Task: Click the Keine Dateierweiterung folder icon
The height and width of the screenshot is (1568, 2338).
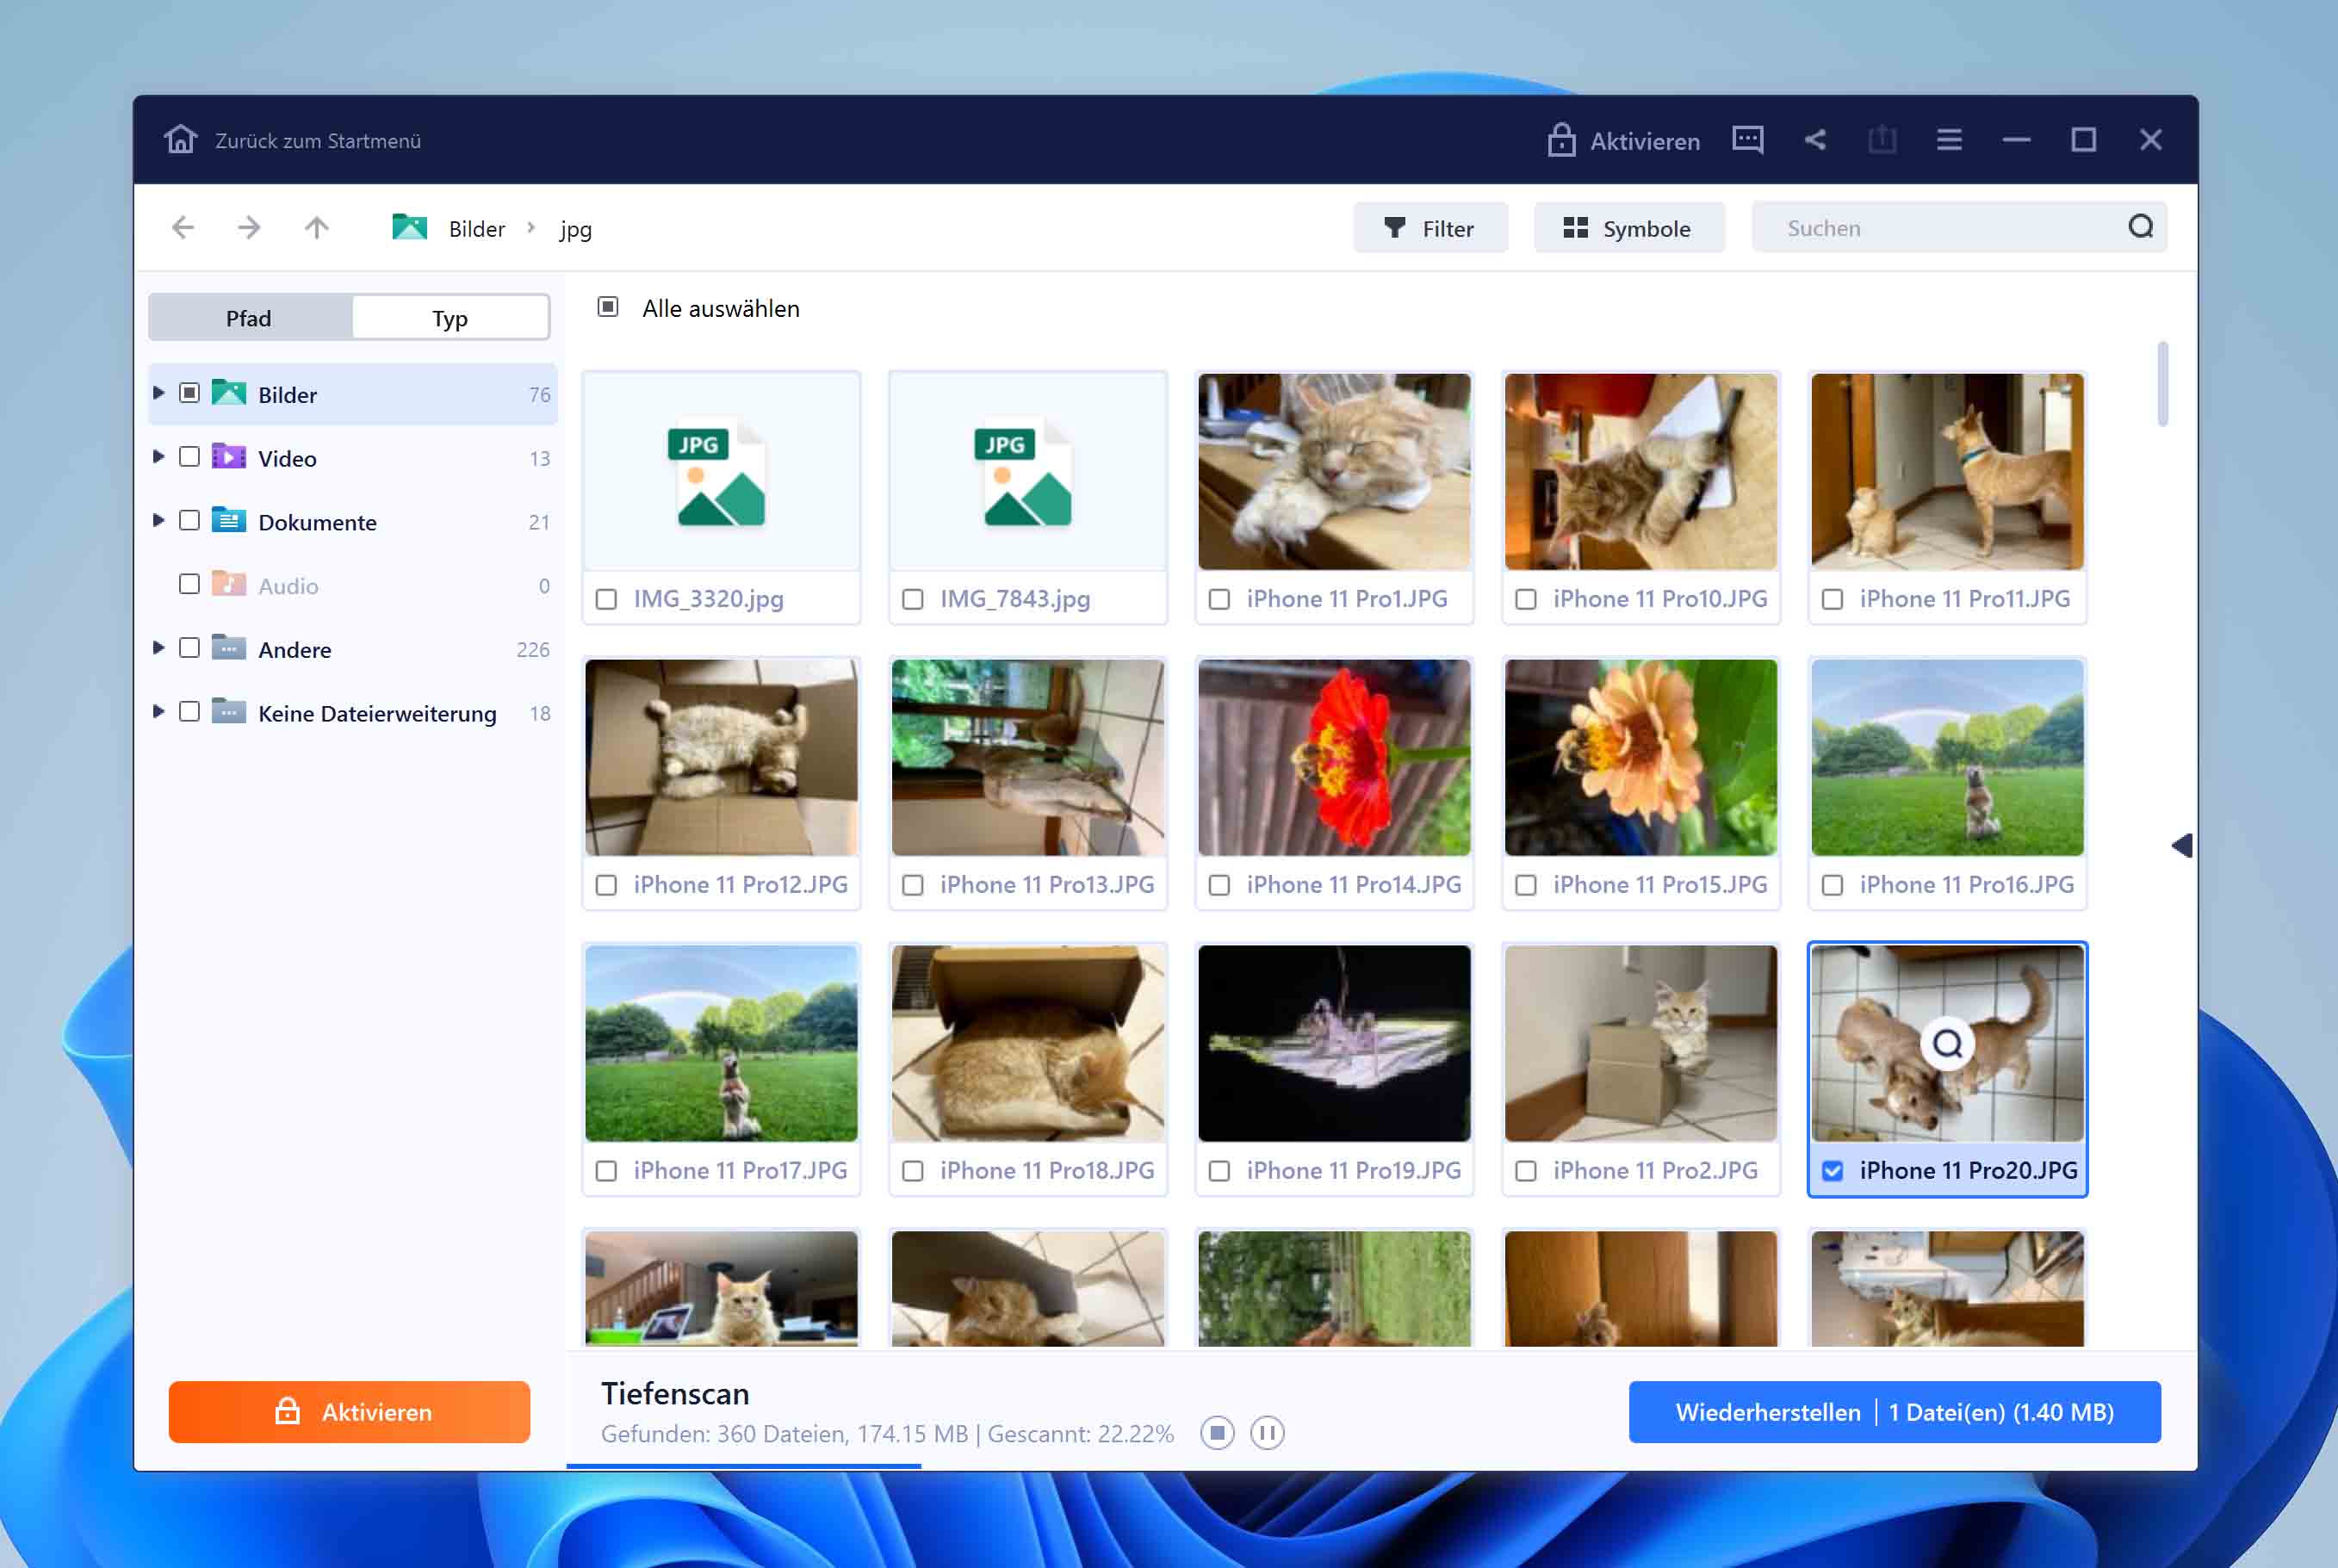Action: [229, 712]
